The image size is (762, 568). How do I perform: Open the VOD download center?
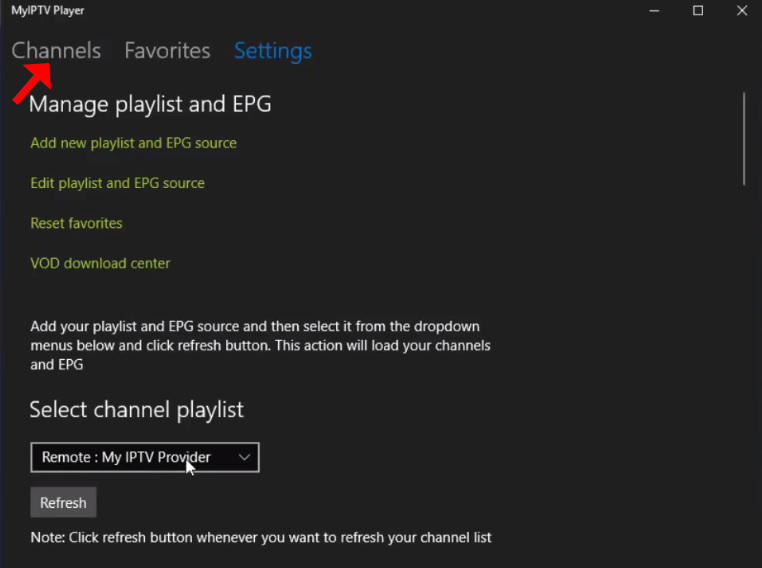pos(100,263)
